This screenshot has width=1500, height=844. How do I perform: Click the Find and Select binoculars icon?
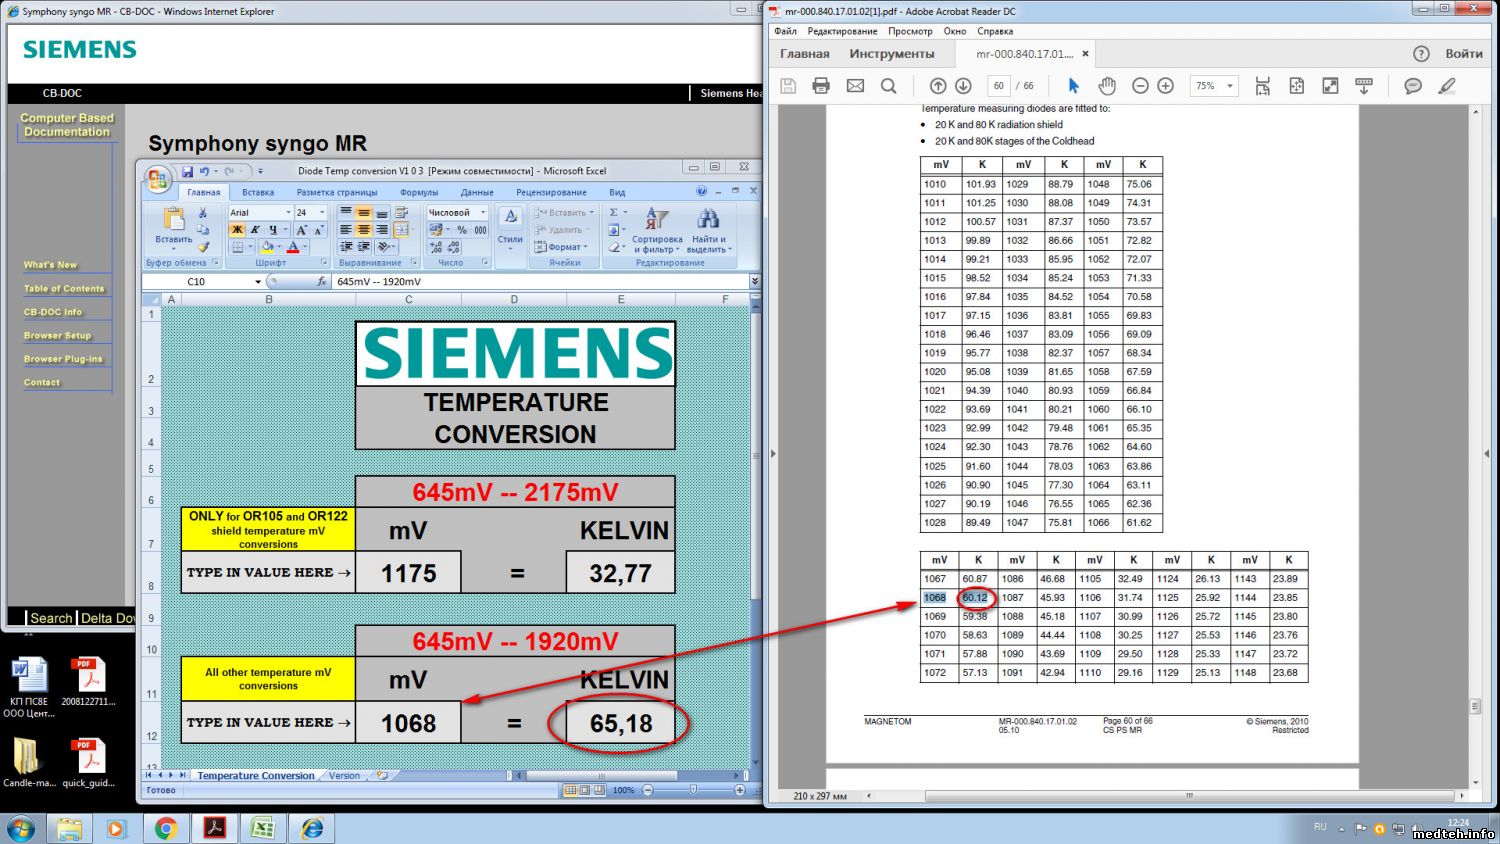(x=708, y=220)
